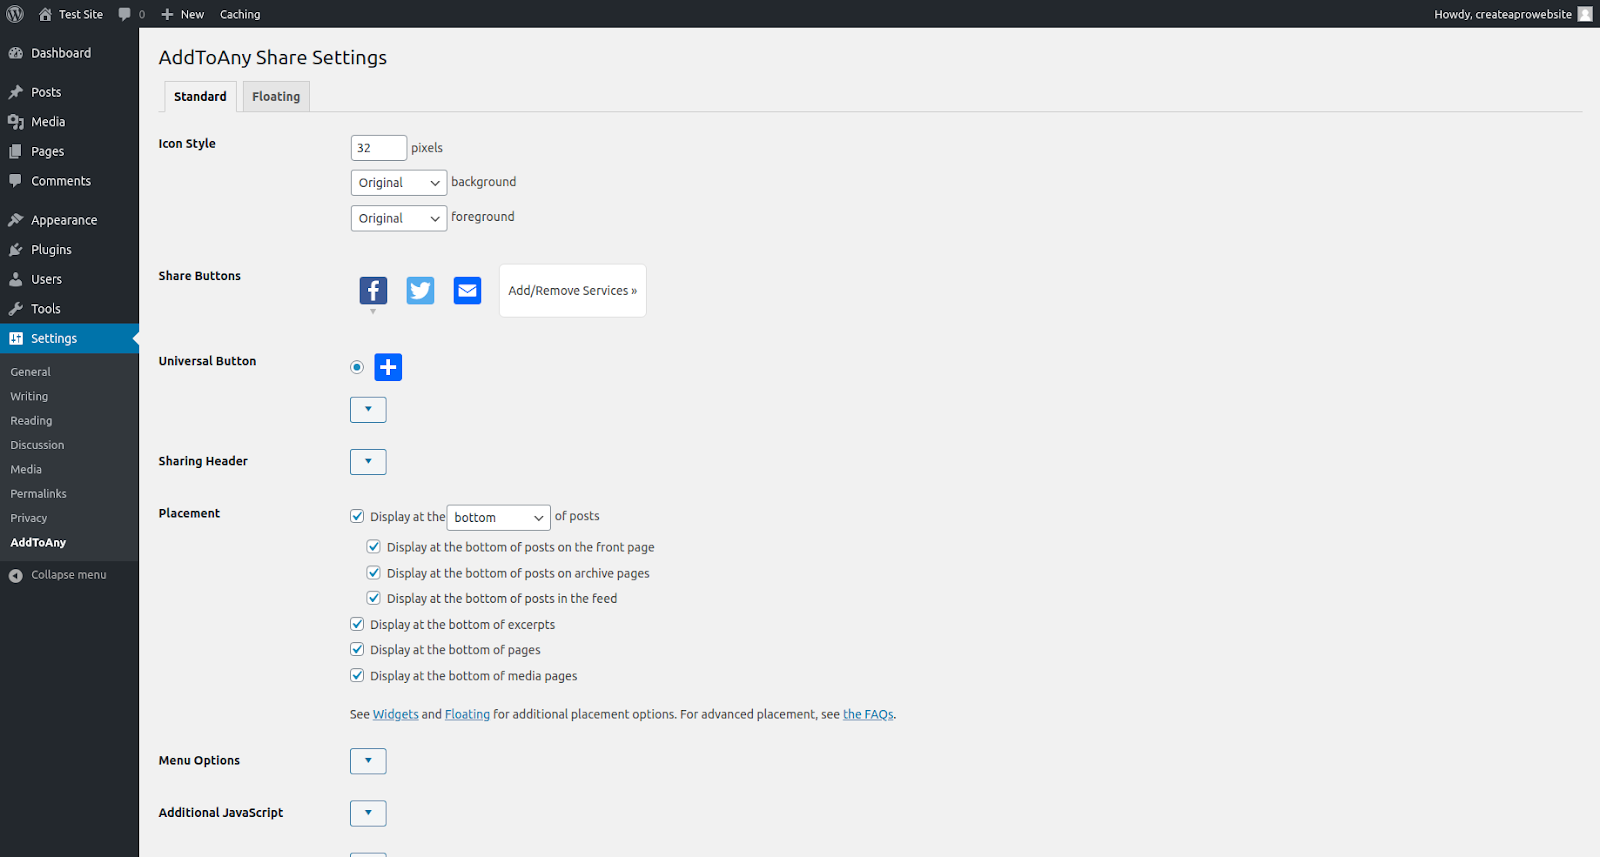Open 'the FAQs' link
Screen dimensions: 1600x857
868,714
